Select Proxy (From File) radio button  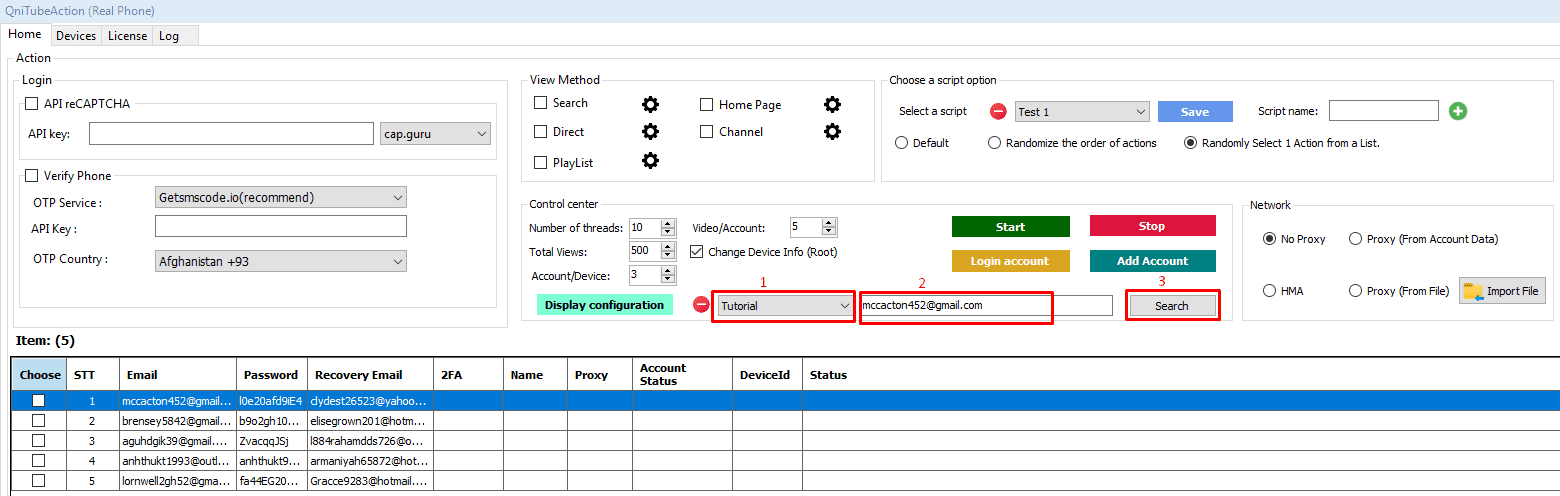point(1356,291)
